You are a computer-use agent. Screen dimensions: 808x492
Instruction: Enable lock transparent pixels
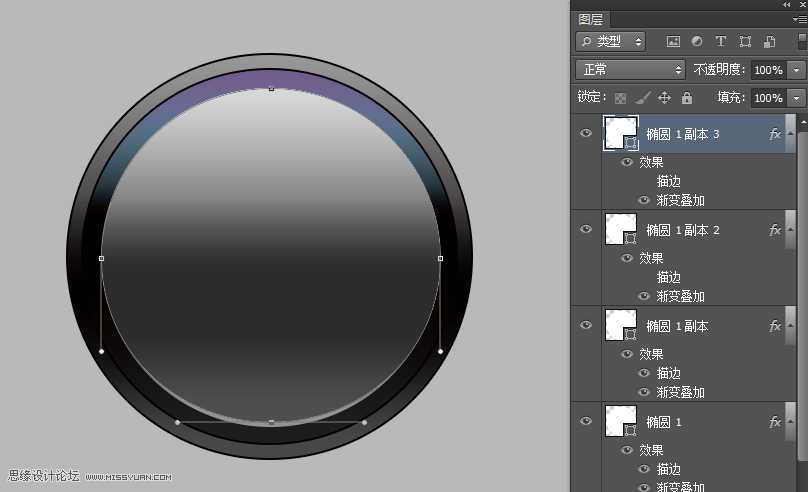pos(620,98)
